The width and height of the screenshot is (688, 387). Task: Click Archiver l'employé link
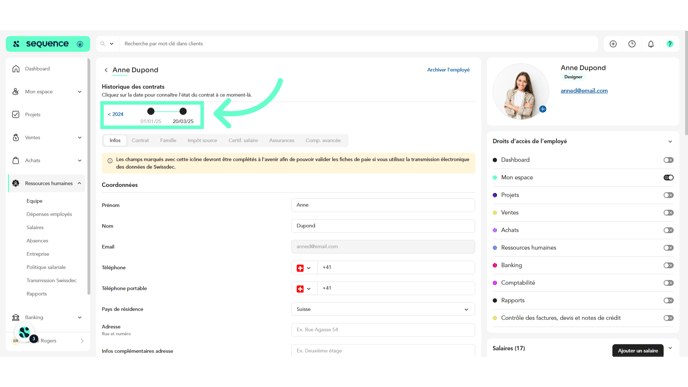[x=448, y=70]
